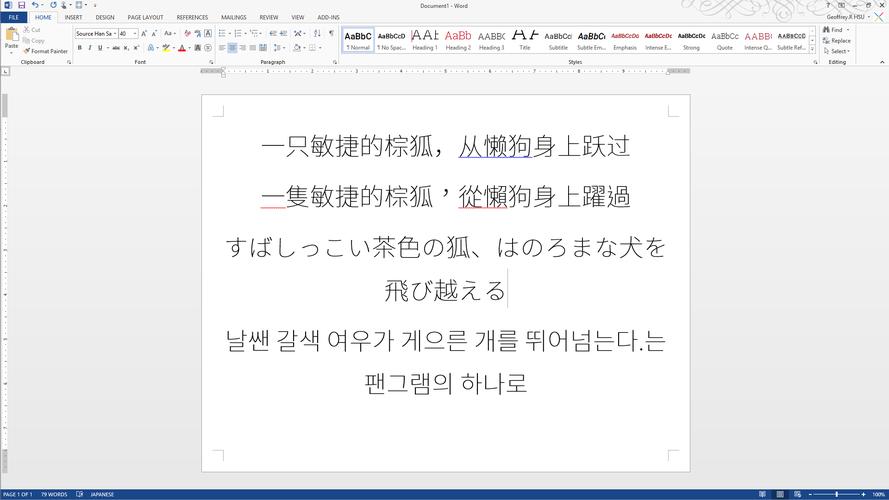
Task: Adjust the zoom slider in status bar
Action: pos(837,494)
